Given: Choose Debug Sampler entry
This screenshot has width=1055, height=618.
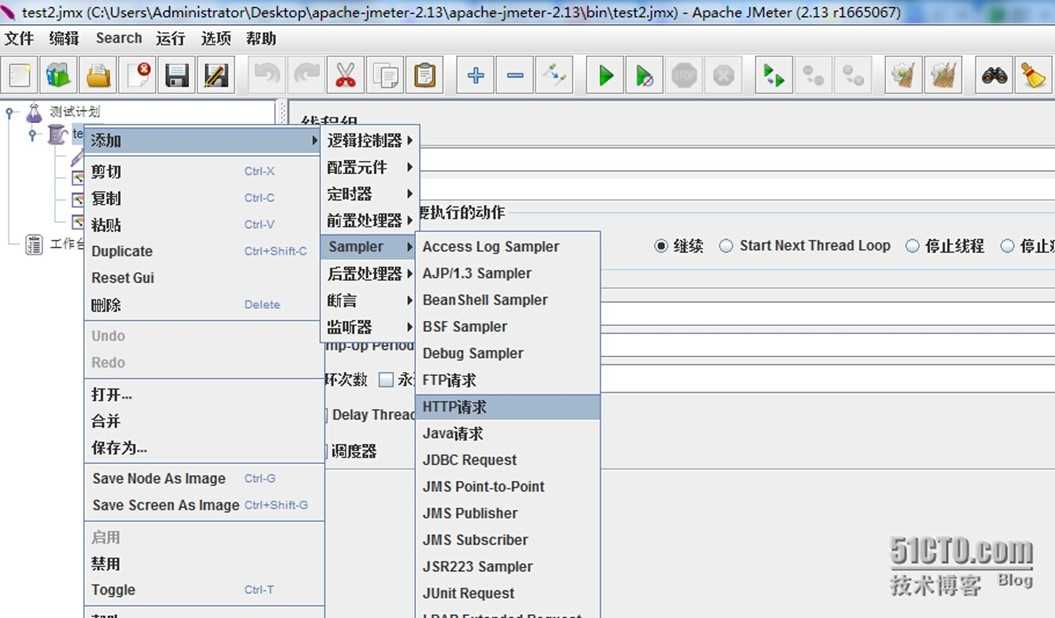Looking at the screenshot, I should pos(508,353).
